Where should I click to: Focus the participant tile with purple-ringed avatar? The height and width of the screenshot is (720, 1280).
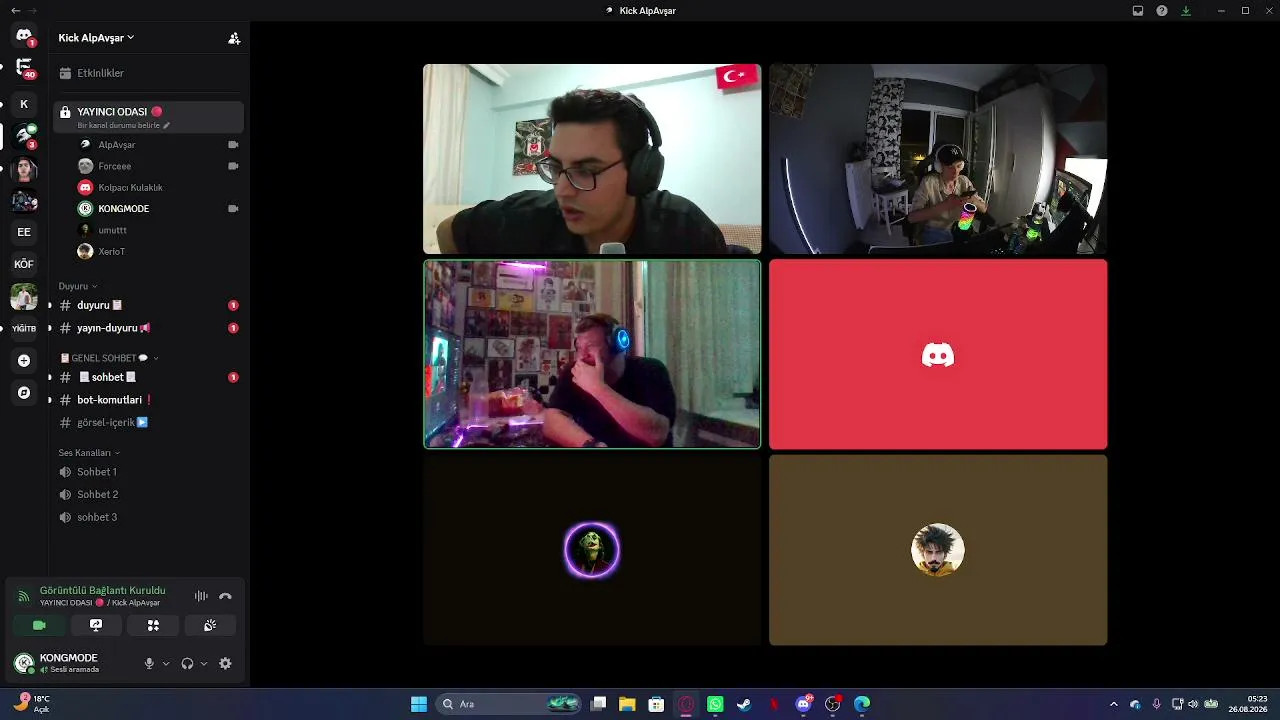click(592, 550)
